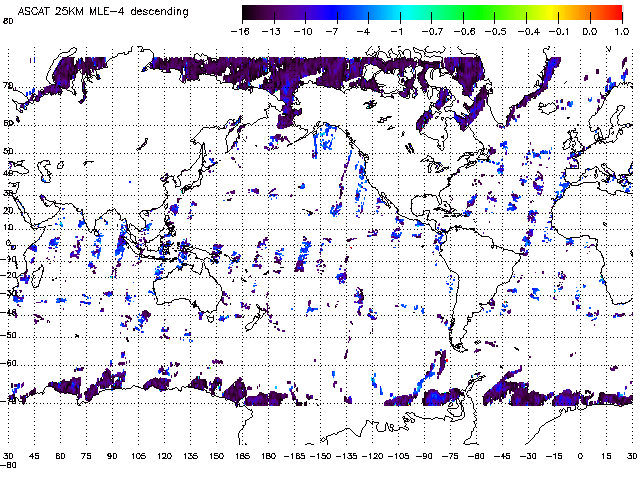Image resolution: width=640 pixels, height=480 pixels.
Task: Click color scale label '-7'
Action: 332,32
